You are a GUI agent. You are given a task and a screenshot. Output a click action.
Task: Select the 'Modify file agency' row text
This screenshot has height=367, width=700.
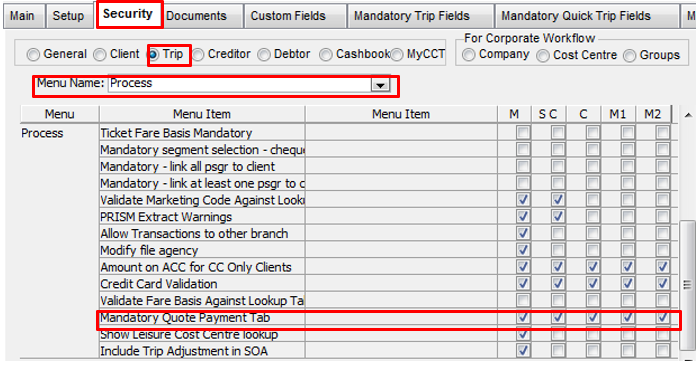149,250
